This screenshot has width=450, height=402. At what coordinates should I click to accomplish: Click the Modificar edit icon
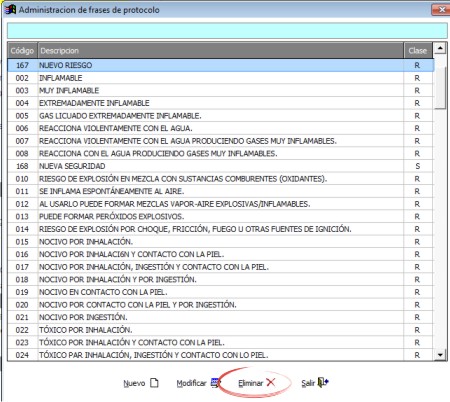[x=215, y=383]
